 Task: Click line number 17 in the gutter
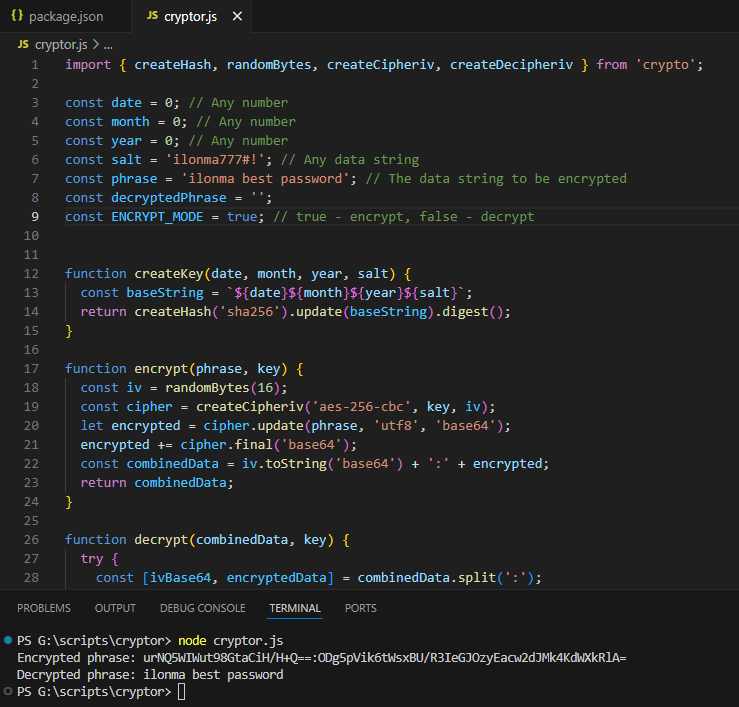click(31, 369)
